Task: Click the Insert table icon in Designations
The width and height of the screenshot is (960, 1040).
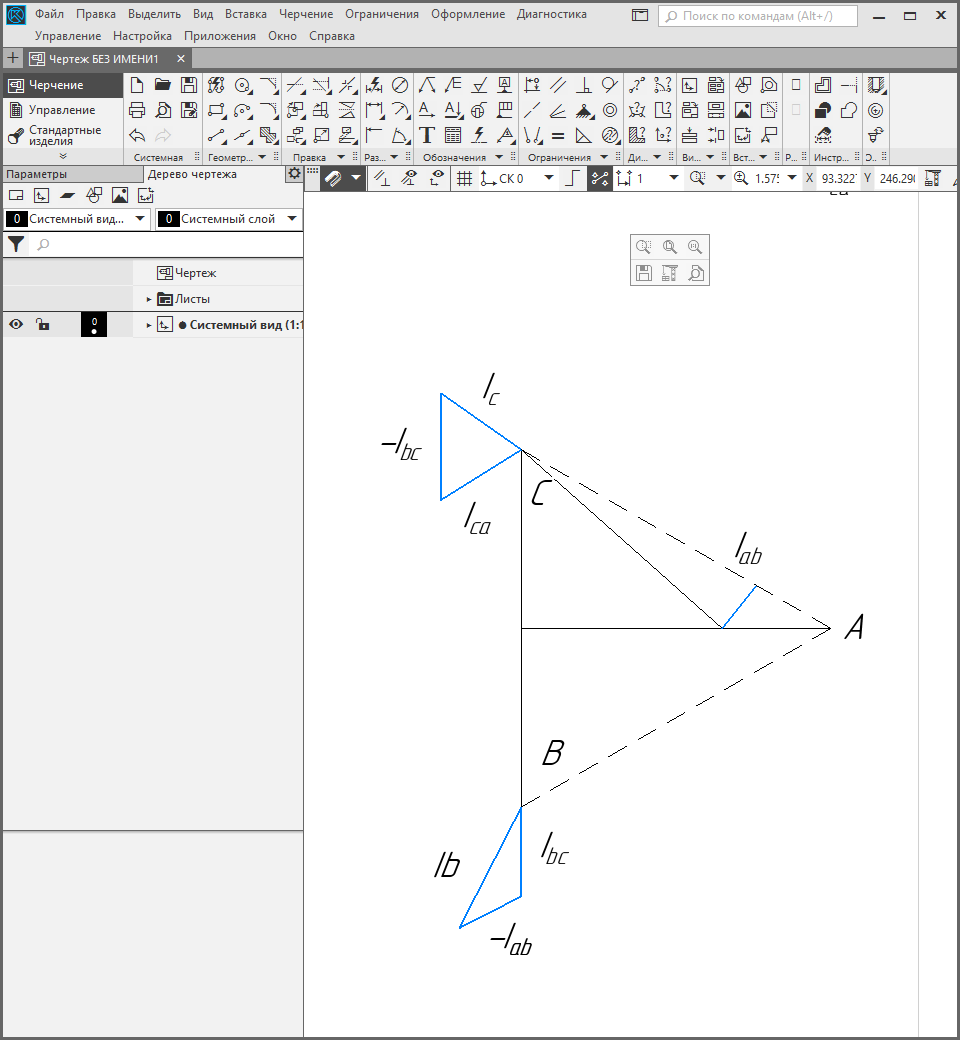Action: (x=453, y=135)
